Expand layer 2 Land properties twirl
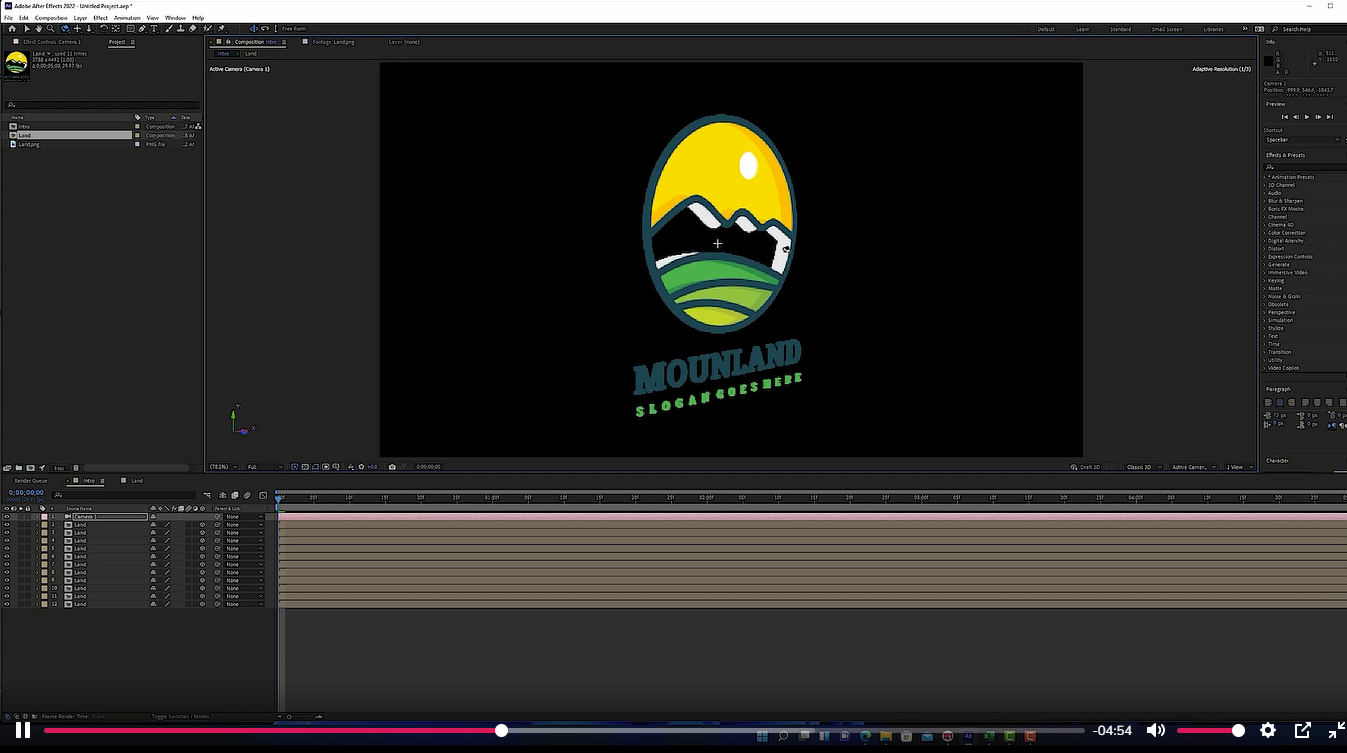1347x753 pixels. point(37,525)
